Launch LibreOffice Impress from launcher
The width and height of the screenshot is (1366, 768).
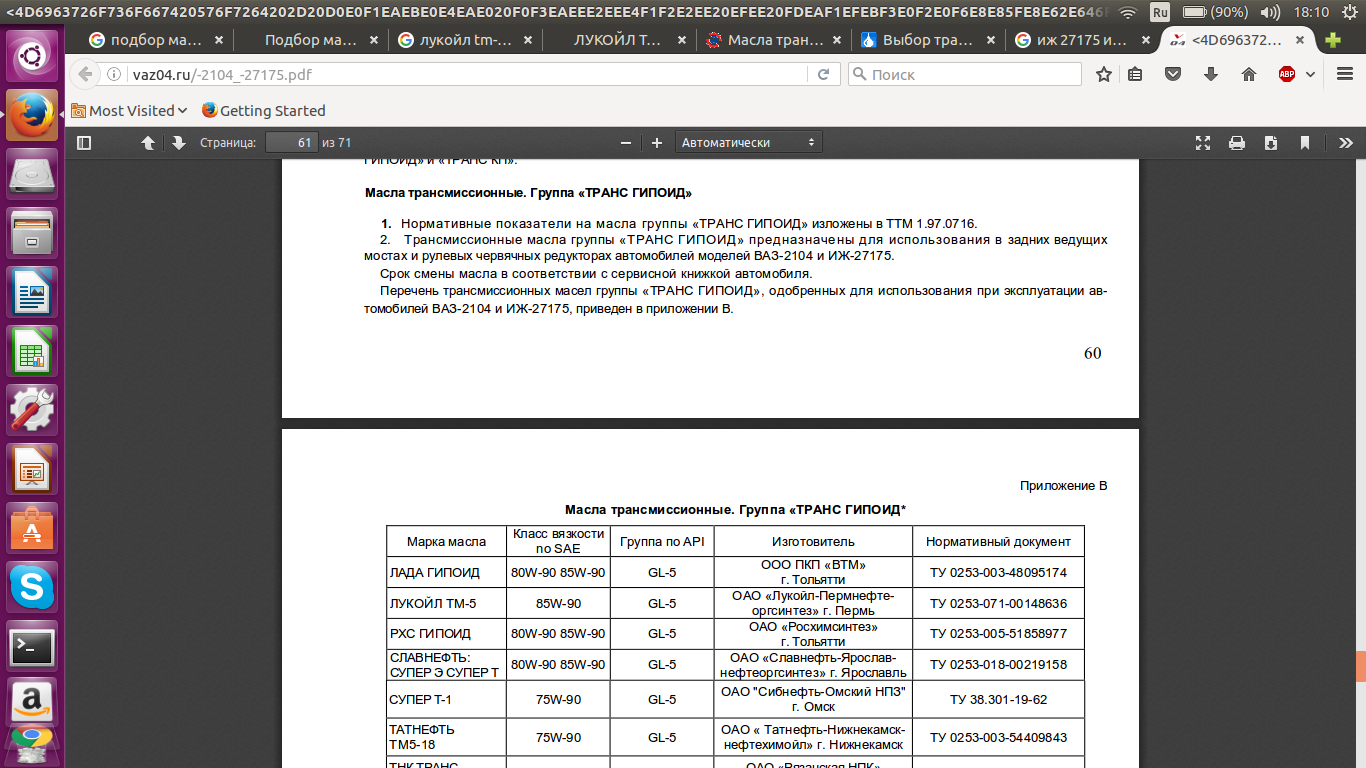32,469
